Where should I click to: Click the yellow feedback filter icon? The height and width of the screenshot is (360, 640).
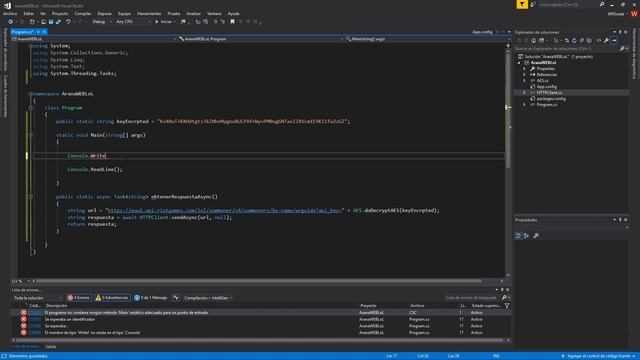click(x=522, y=4)
